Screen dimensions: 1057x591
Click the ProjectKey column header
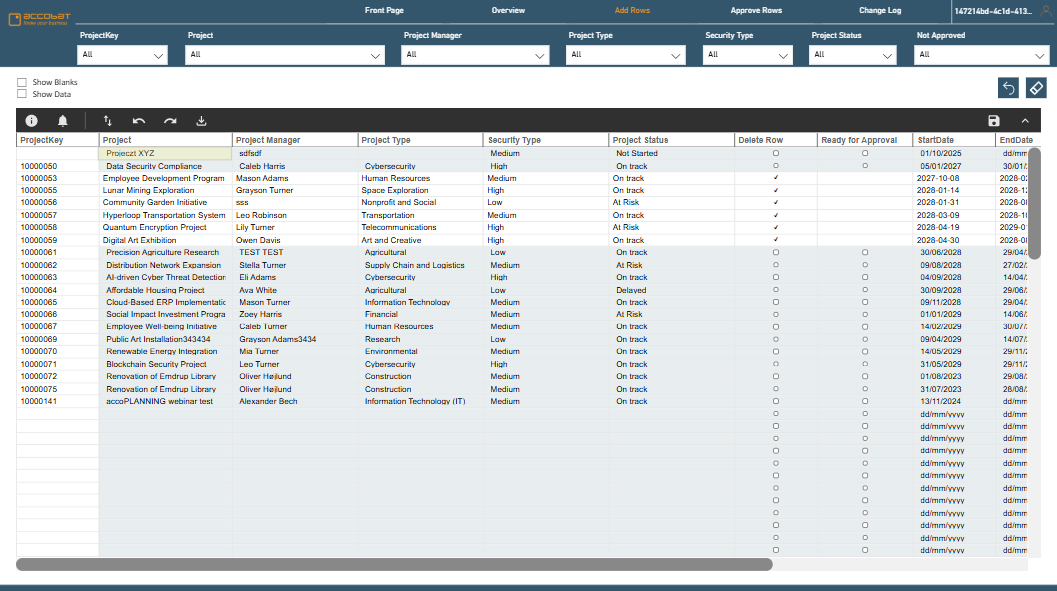(x=57, y=140)
